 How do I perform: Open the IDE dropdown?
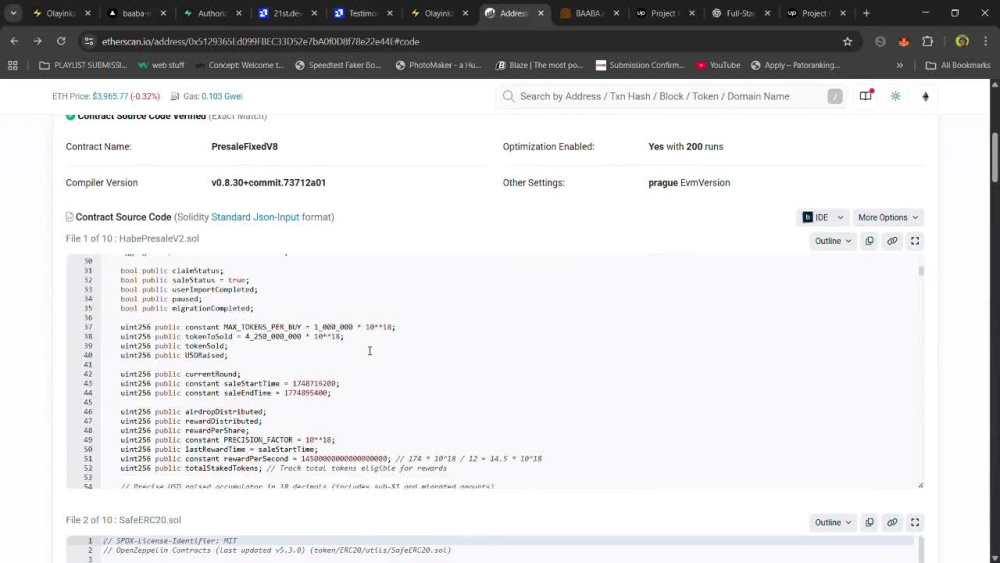[x=823, y=217]
